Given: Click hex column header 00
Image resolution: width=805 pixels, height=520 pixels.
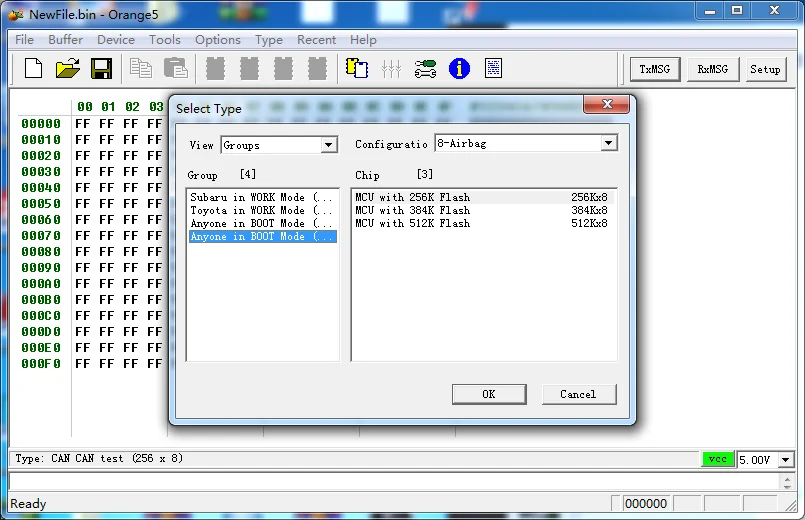Looking at the screenshot, I should (85, 107).
